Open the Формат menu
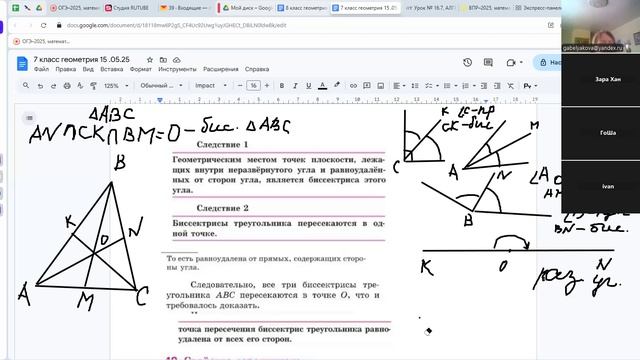Viewport: 640px width, 360px height. click(x=141, y=69)
